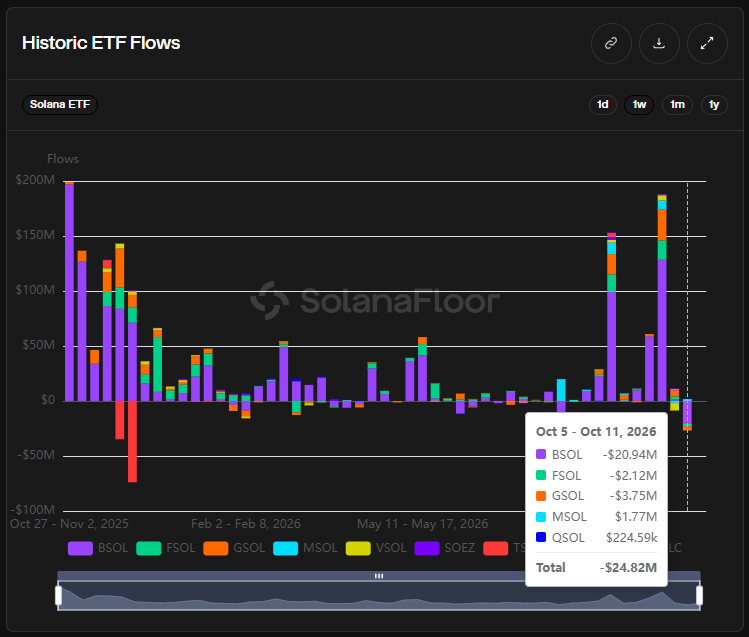Viewport: 749px width, 637px height.
Task: Toggle FSOL series in the legend
Action: click(x=166, y=548)
